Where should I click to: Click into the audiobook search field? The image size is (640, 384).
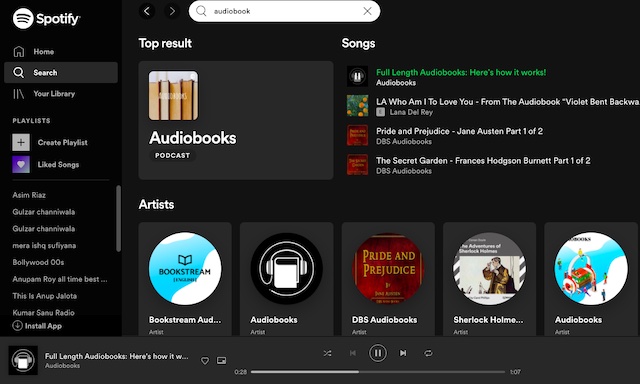pos(284,11)
